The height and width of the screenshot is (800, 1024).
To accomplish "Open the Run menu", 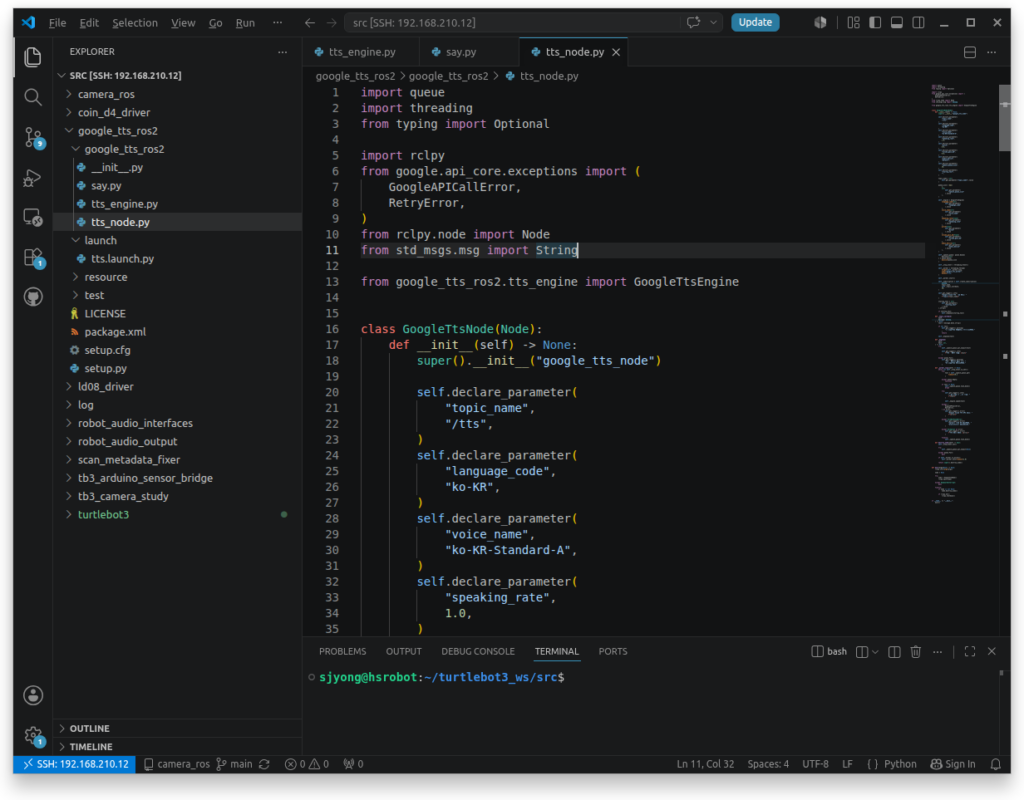I will [245, 23].
